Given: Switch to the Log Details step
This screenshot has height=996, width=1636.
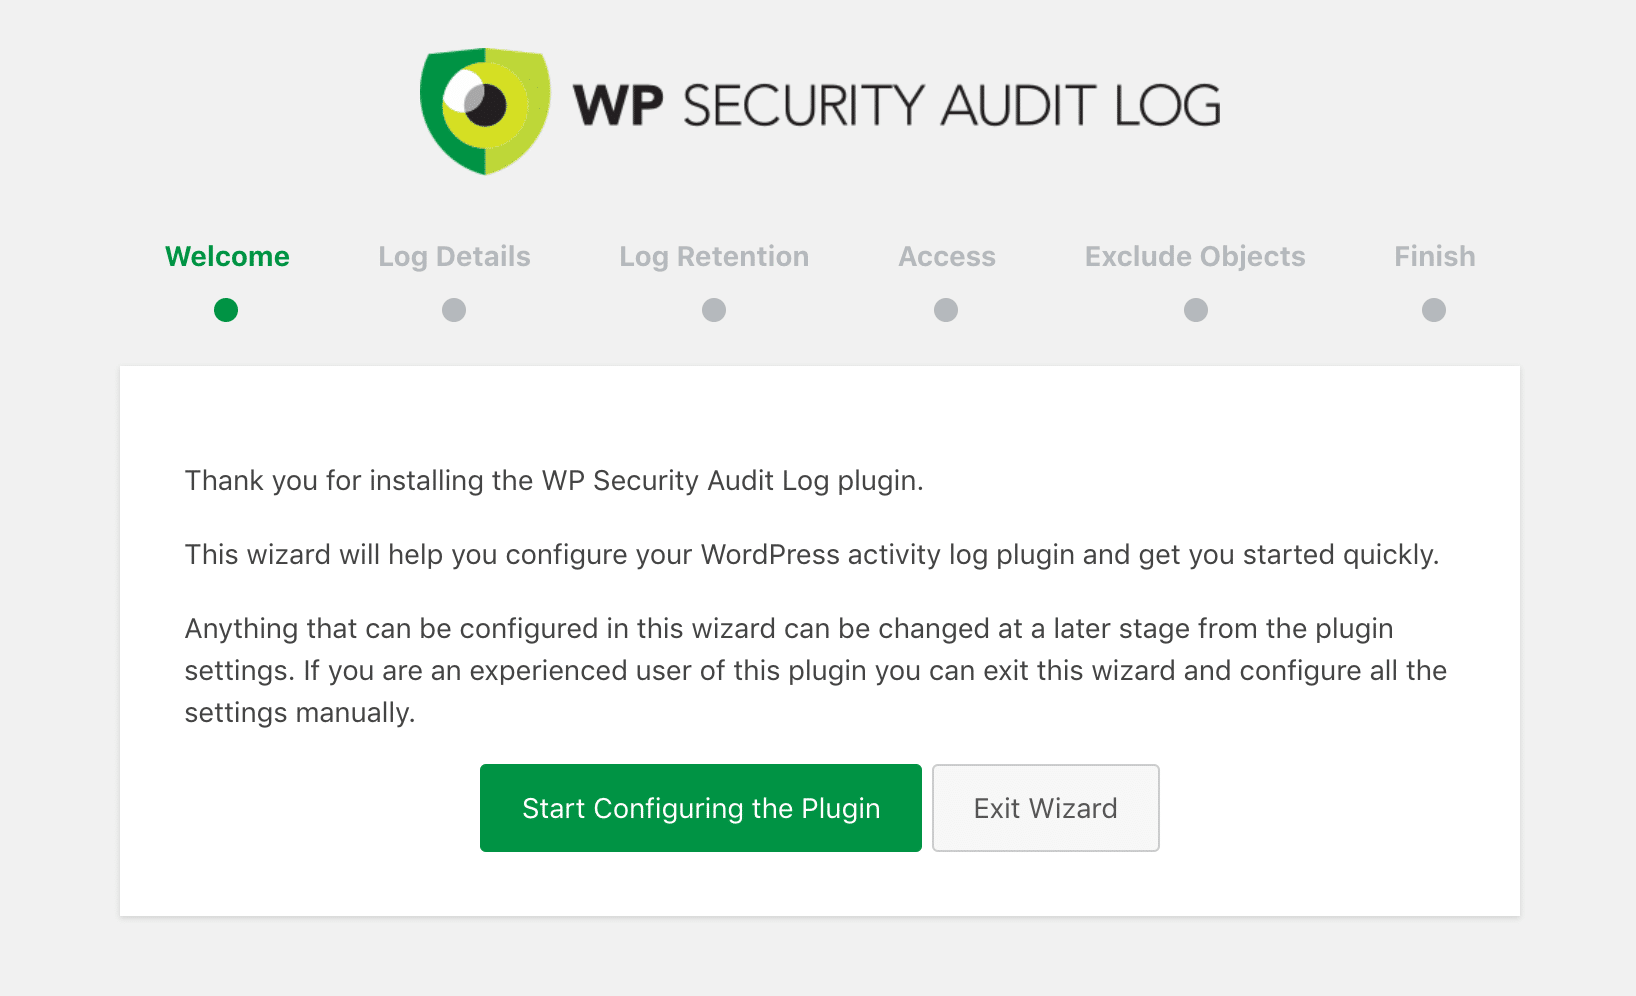Looking at the screenshot, I should point(453,256).
